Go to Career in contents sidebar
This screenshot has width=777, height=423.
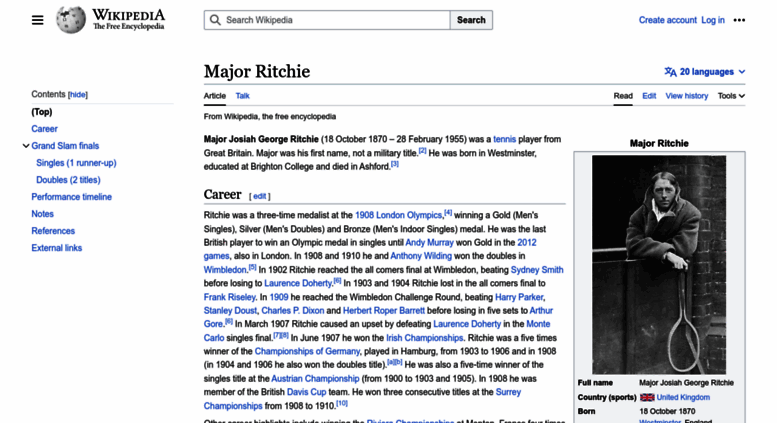tap(45, 129)
